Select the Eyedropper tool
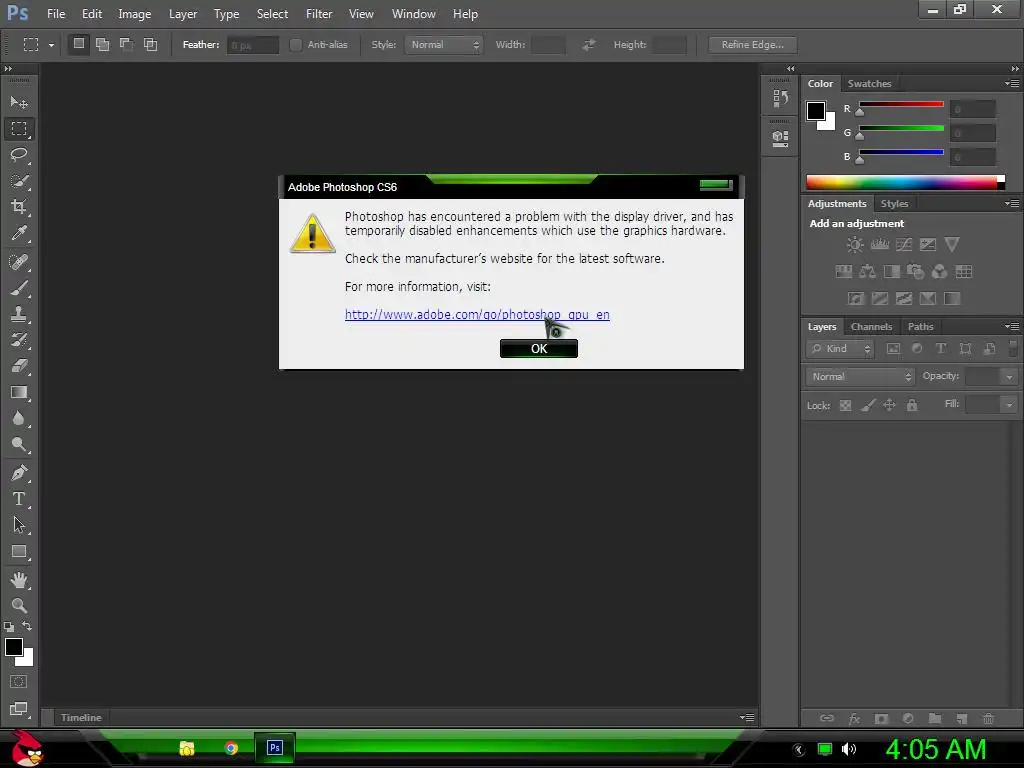Screen dimensions: 1024x768 pos(19,233)
